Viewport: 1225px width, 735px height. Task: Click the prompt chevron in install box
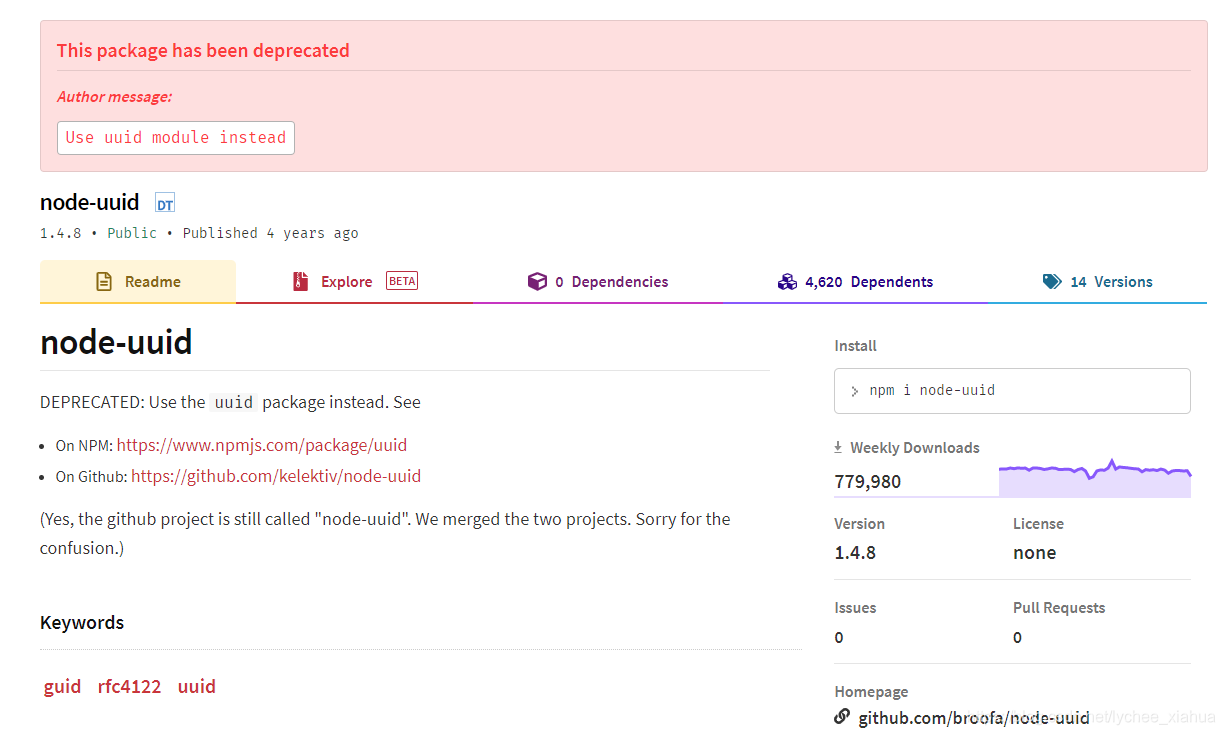tap(855, 391)
